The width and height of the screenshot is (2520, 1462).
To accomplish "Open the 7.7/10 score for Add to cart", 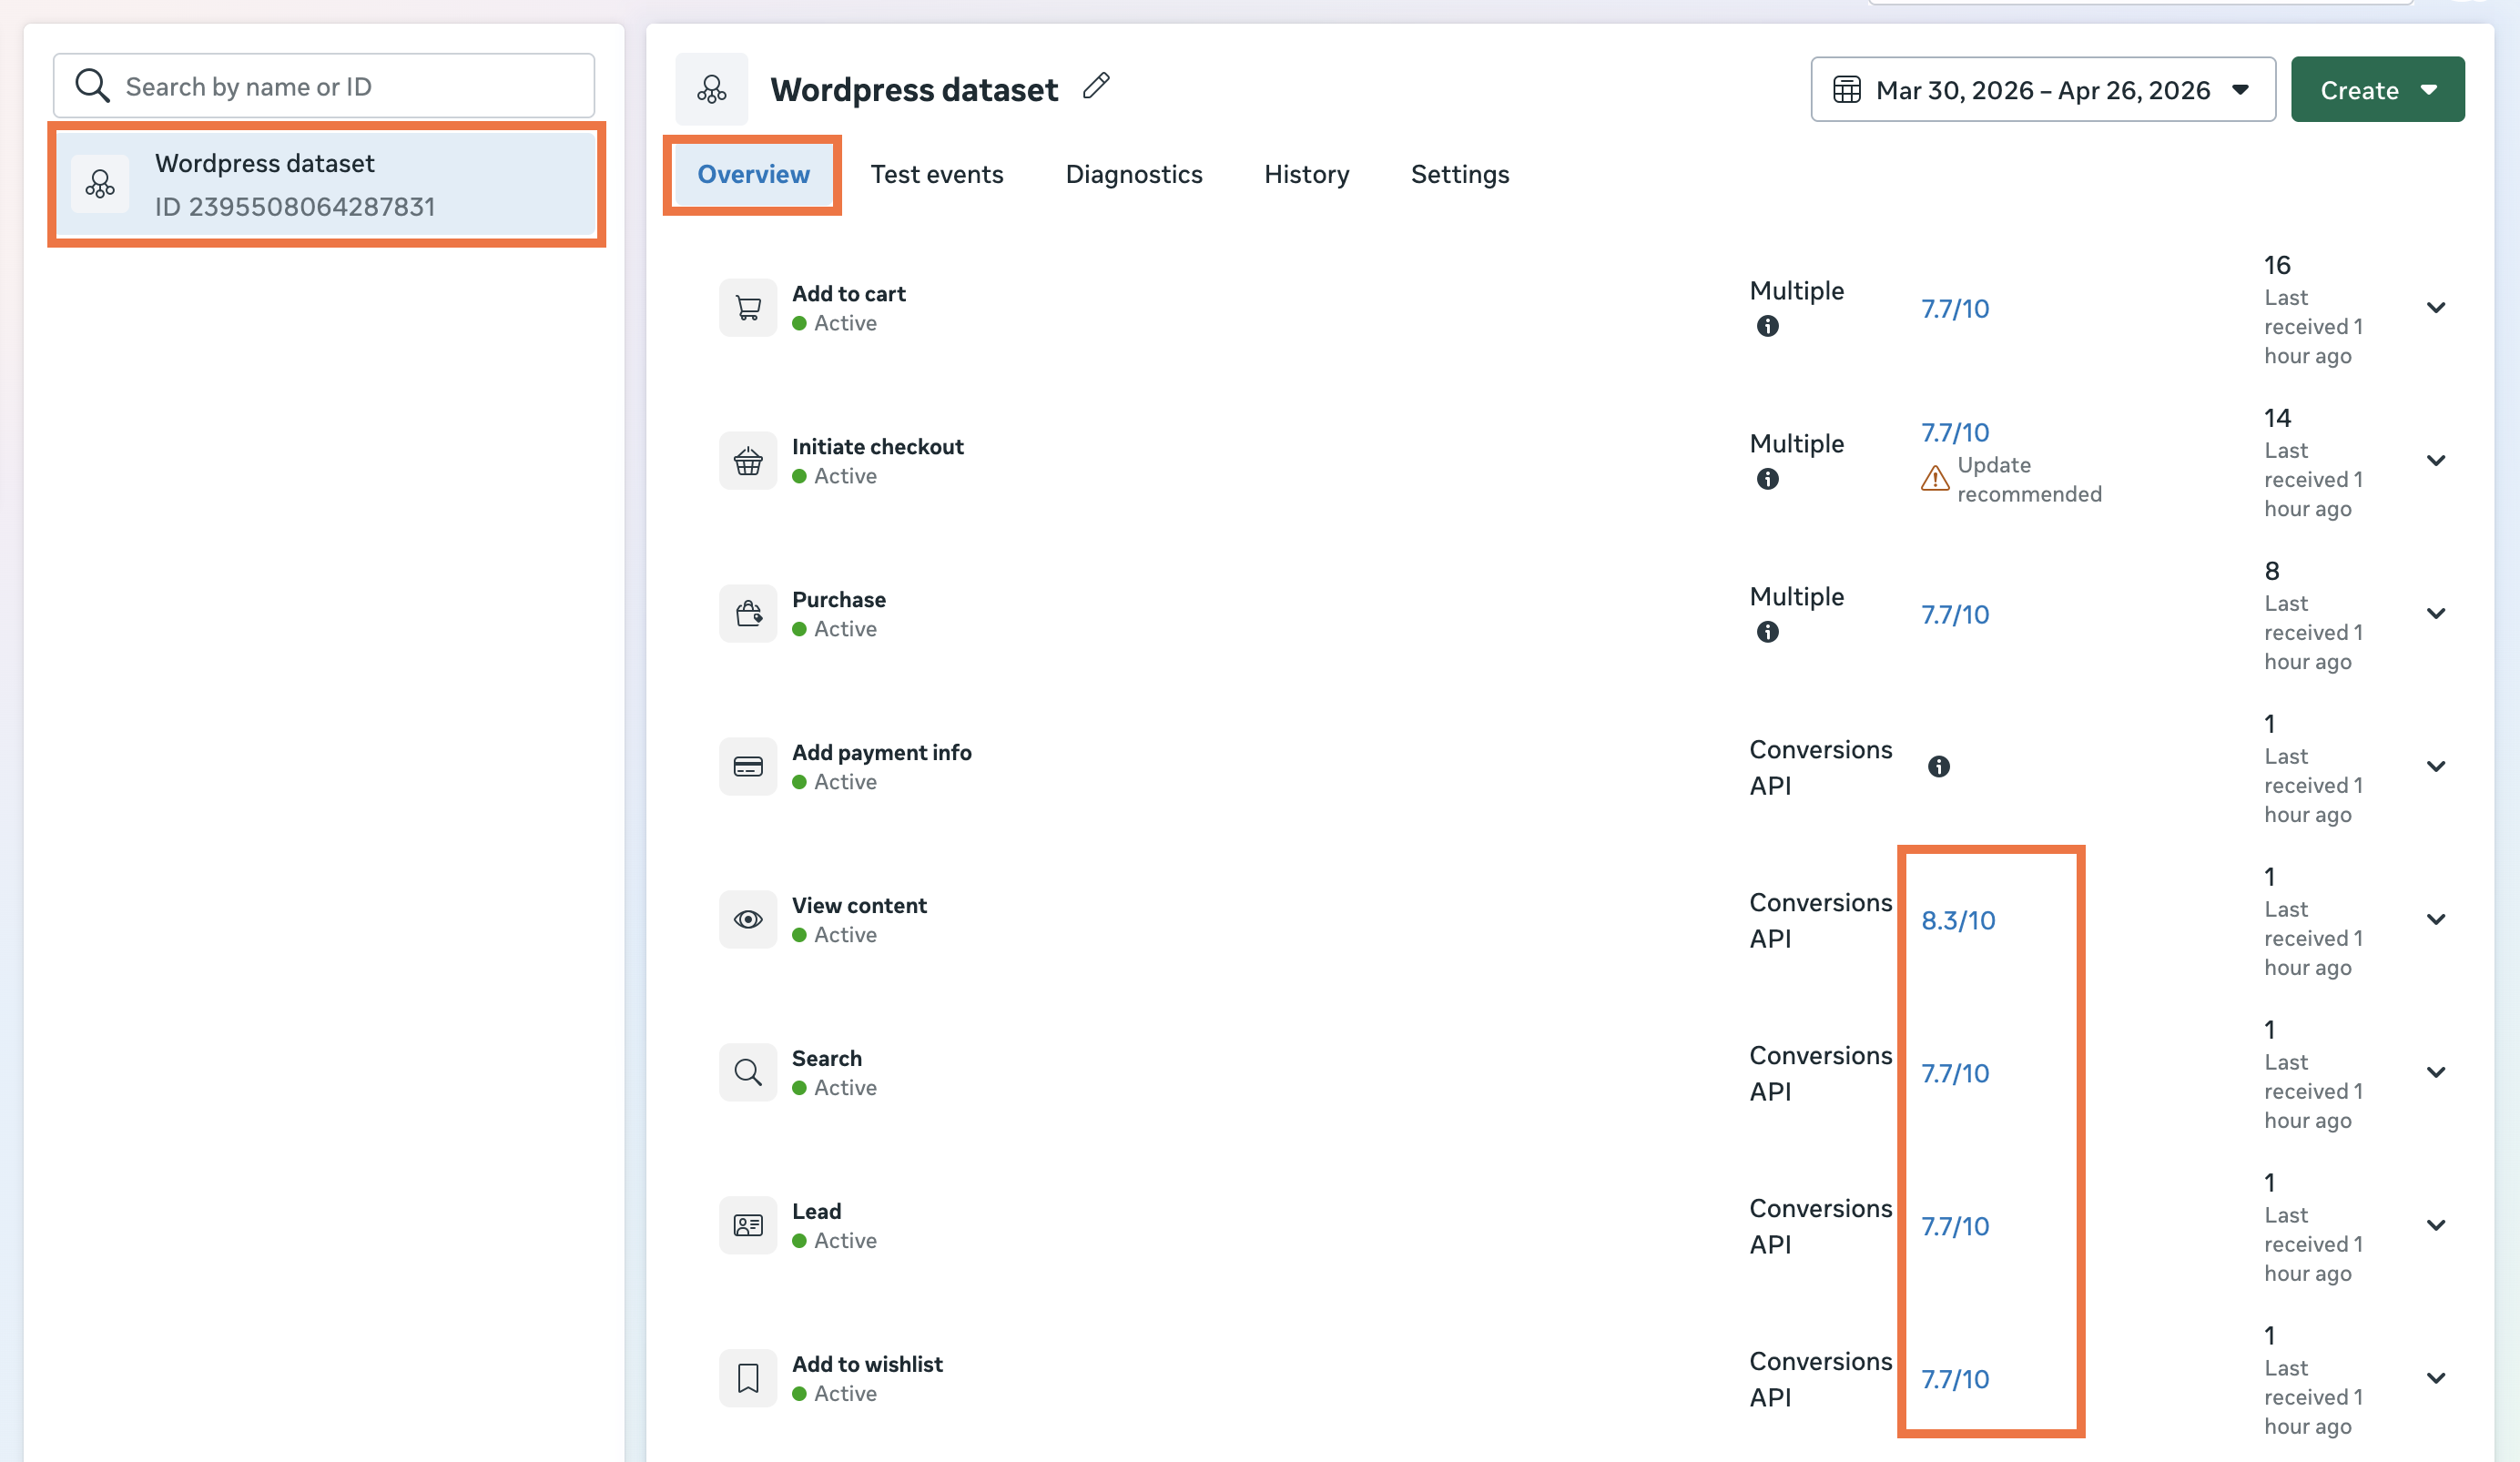I will [1955, 309].
